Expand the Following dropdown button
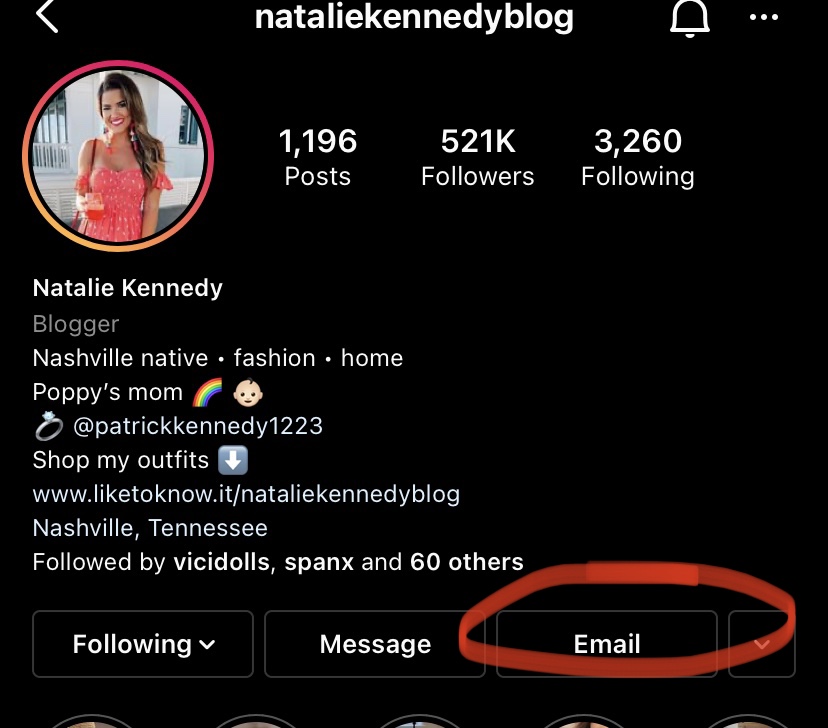This screenshot has width=828, height=728. click(143, 644)
